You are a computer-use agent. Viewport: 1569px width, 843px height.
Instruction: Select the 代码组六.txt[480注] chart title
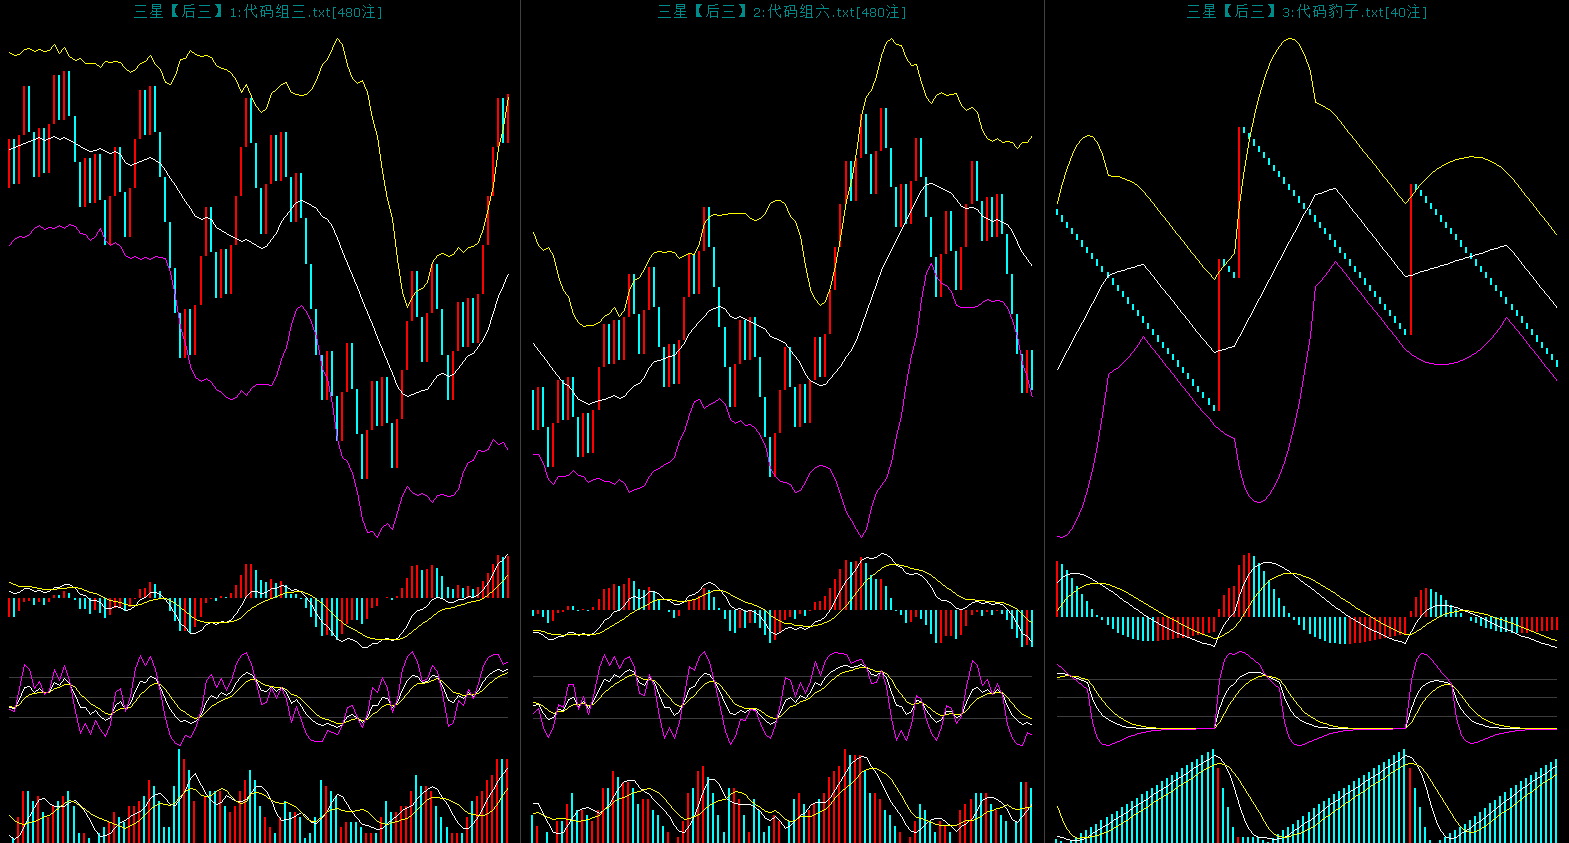(782, 12)
